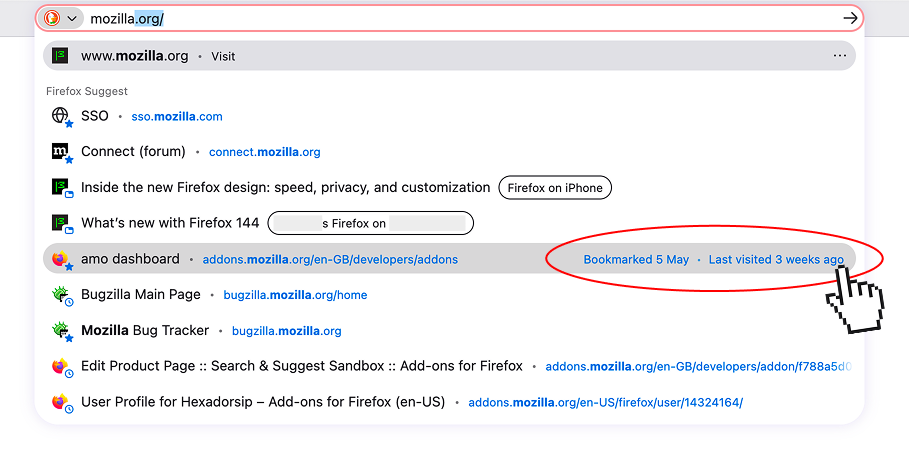The height and width of the screenshot is (462, 909).
Task: Open the addons.mozilla.org/en-US/firefox/user/14324164/ link
Action: pos(605,402)
